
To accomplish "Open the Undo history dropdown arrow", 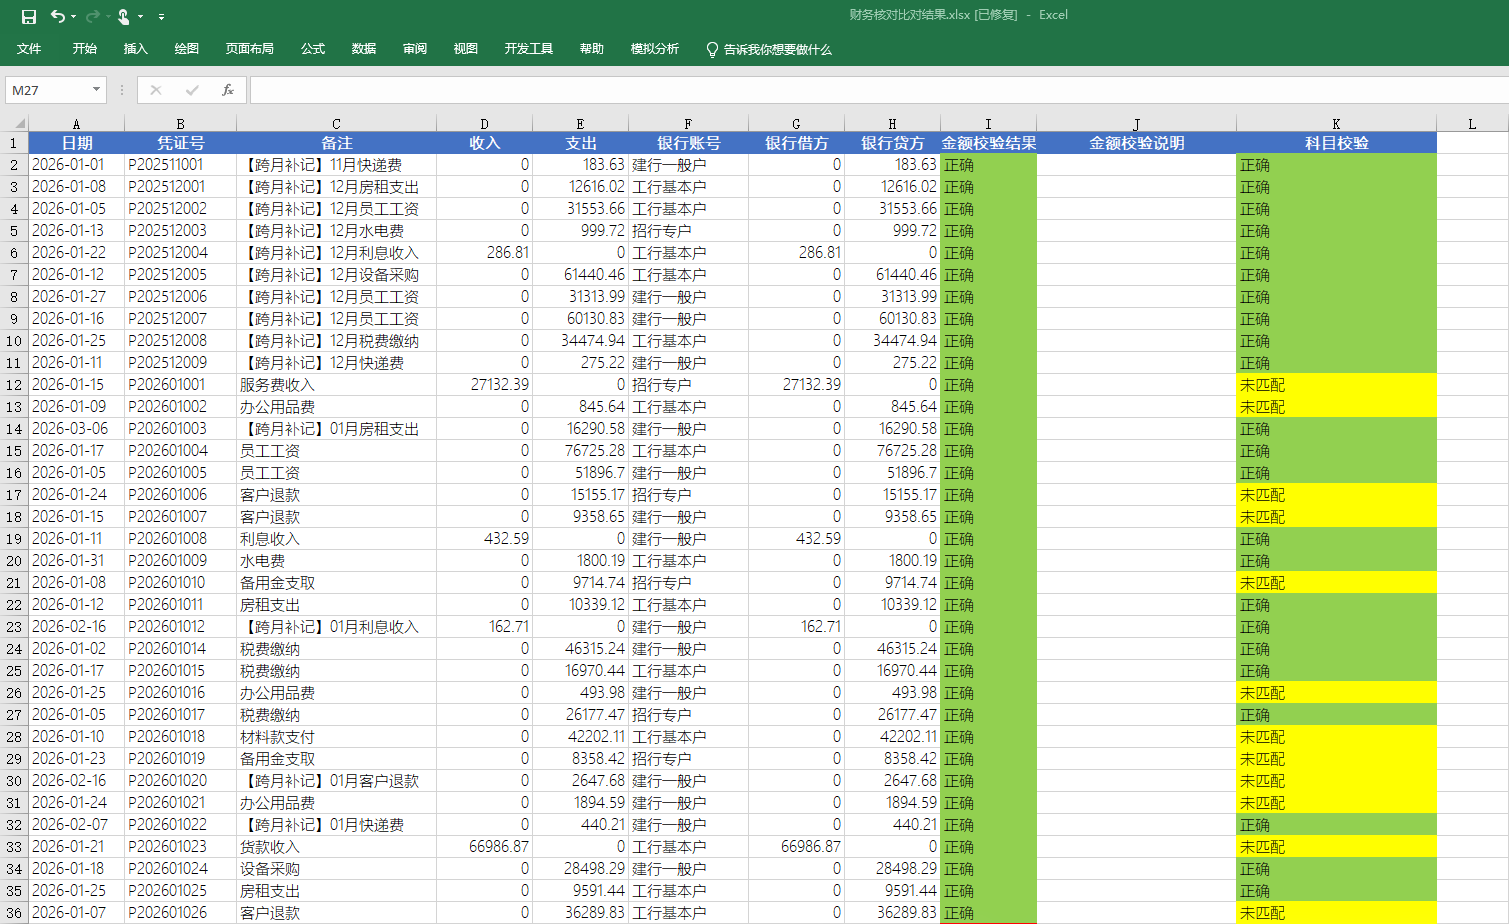I will click(x=74, y=17).
